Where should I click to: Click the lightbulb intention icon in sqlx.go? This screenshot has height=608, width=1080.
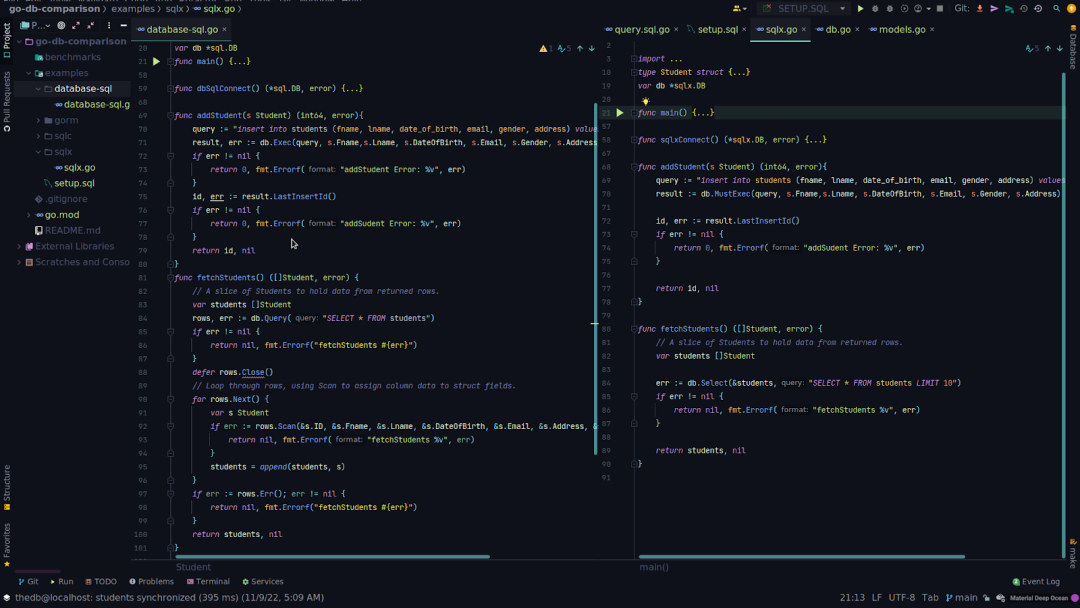point(645,101)
